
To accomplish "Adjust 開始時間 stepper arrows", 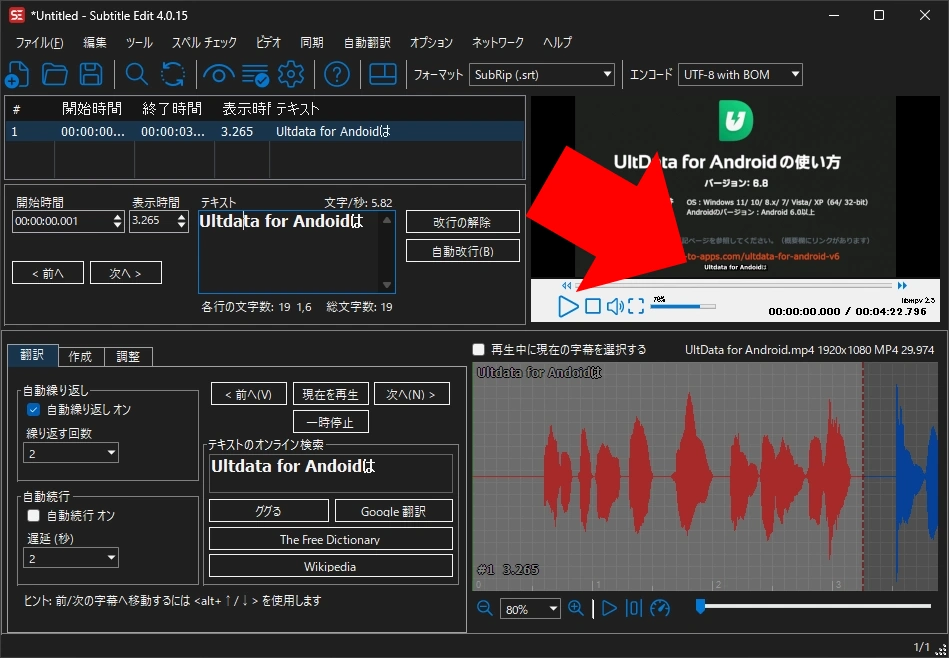I will coord(118,221).
